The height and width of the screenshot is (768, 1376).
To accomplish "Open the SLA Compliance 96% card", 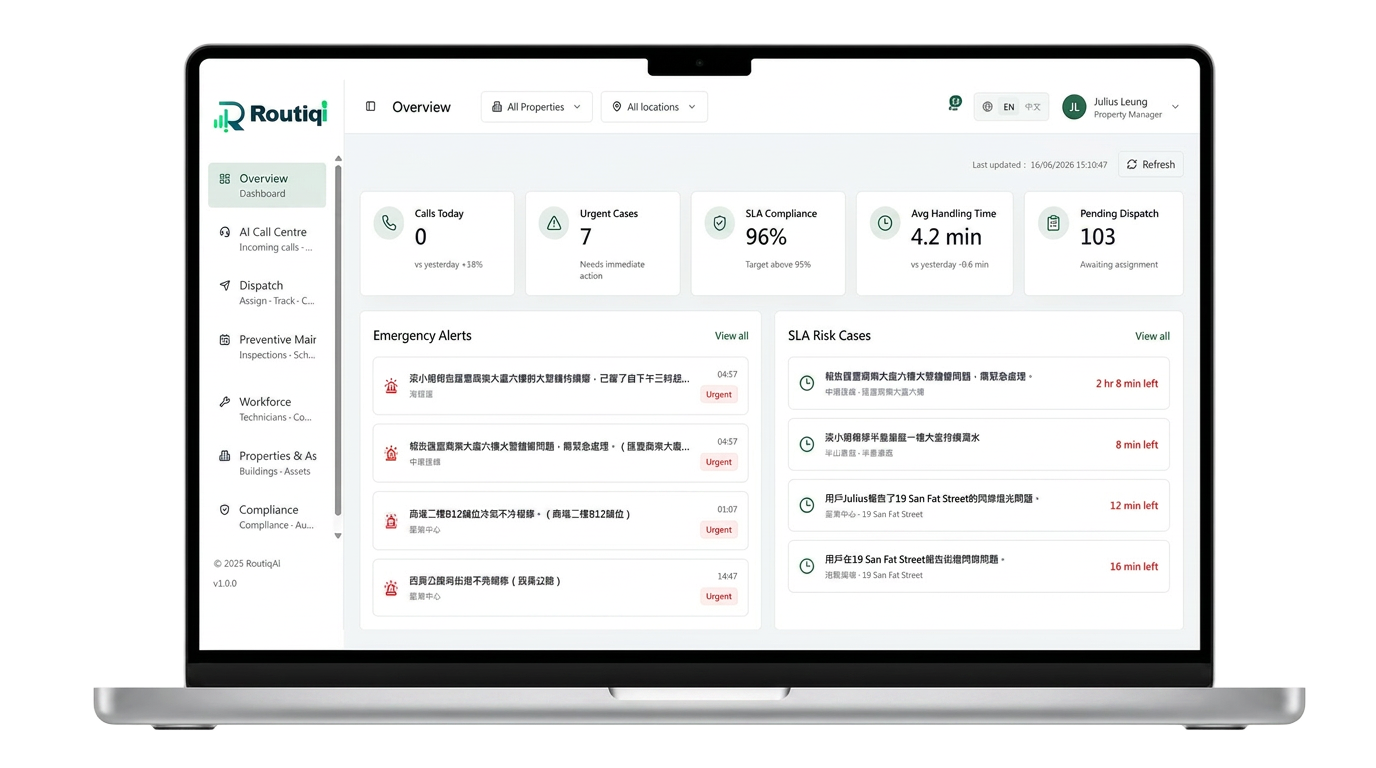I will tap(768, 244).
